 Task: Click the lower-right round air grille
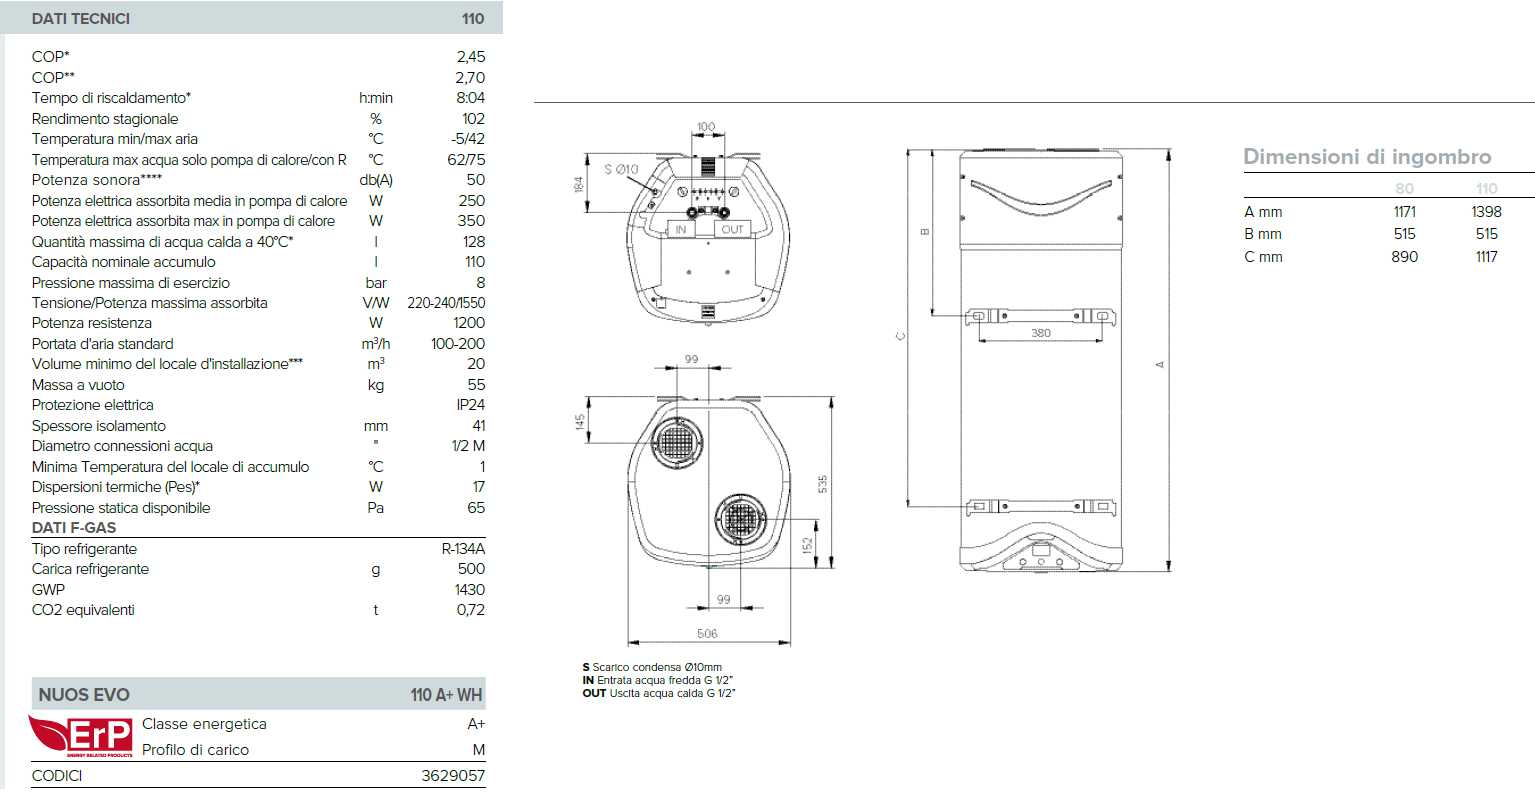point(741,519)
